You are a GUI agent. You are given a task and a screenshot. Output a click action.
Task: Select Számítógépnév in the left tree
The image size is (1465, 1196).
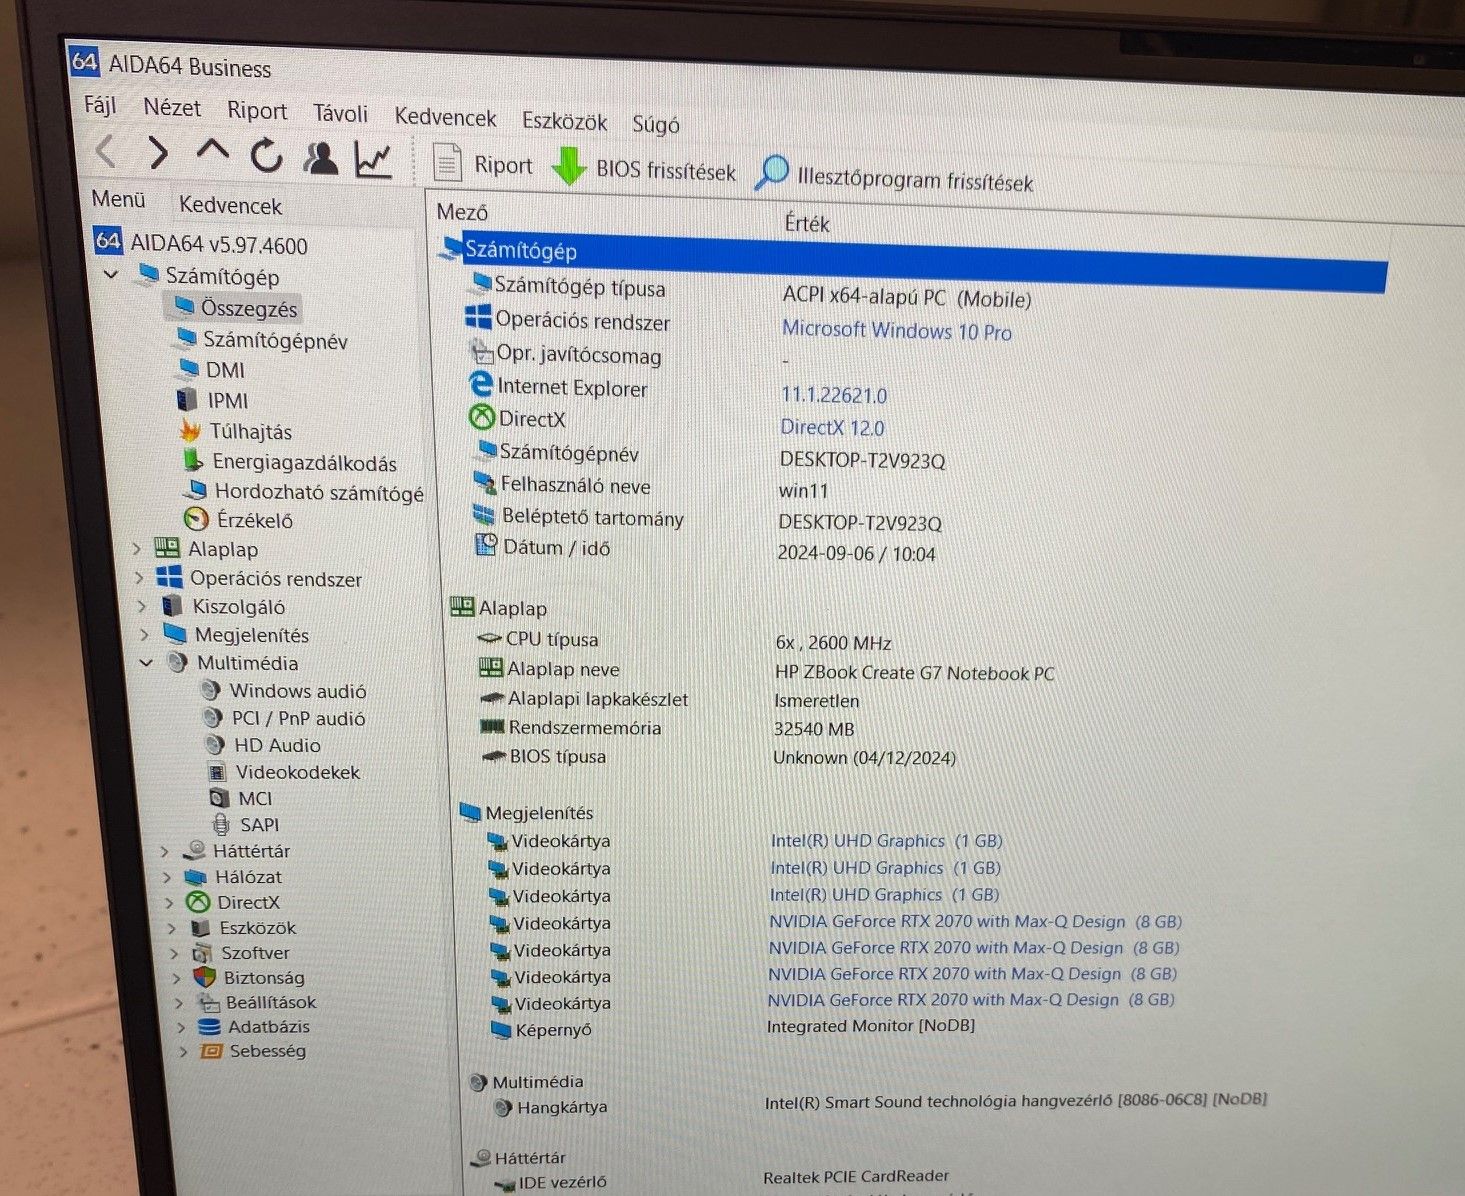[262, 340]
